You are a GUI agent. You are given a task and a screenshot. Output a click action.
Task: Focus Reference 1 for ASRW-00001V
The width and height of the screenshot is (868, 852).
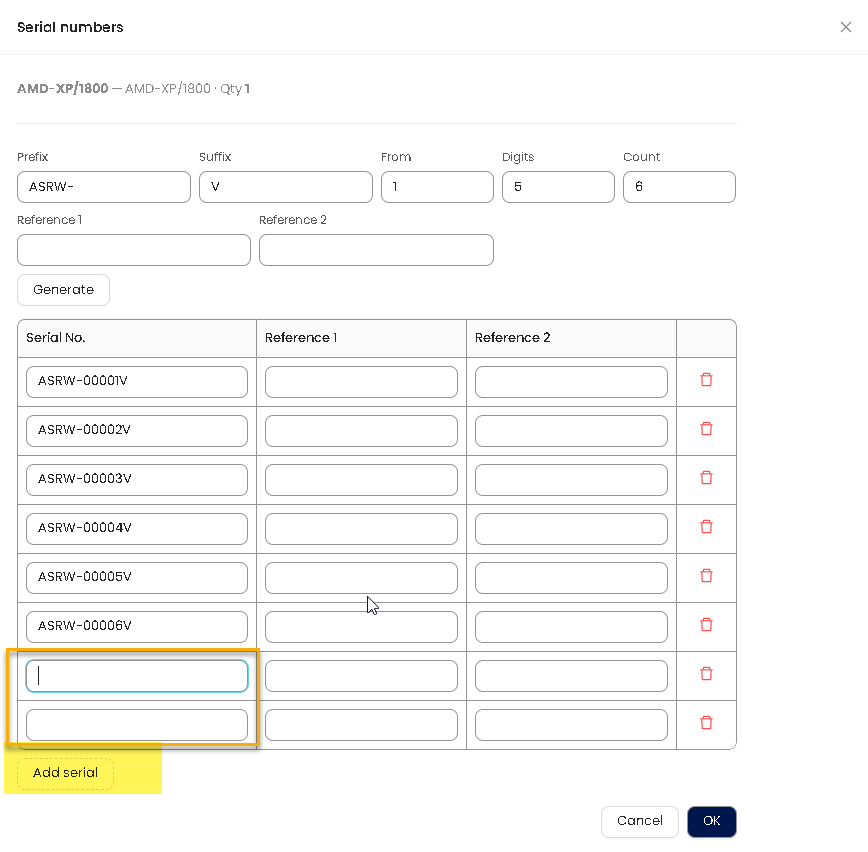tap(361, 381)
